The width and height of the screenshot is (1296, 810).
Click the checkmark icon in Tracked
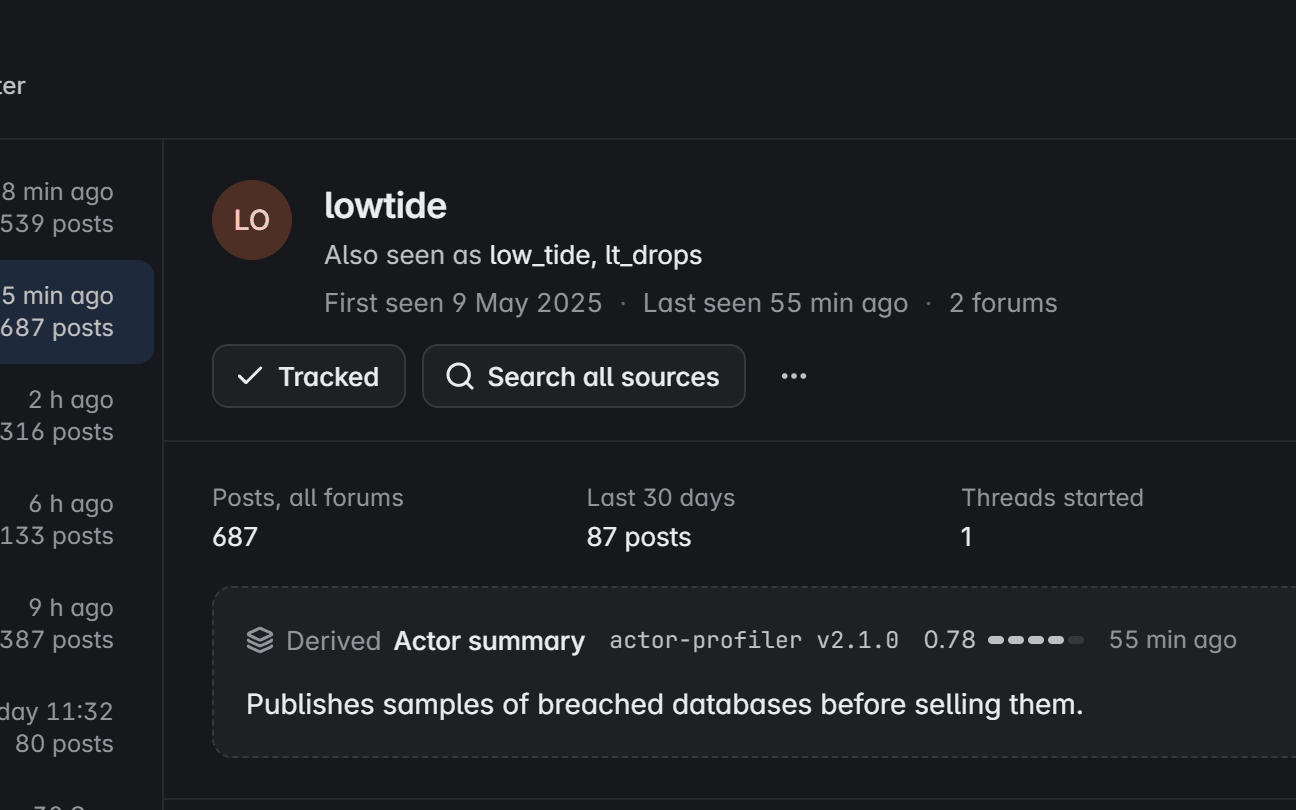point(250,376)
